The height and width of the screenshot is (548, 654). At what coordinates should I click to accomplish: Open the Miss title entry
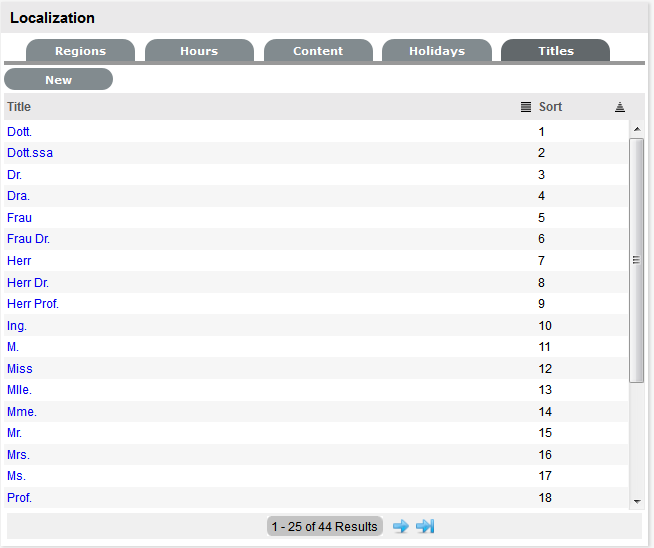tap(20, 369)
